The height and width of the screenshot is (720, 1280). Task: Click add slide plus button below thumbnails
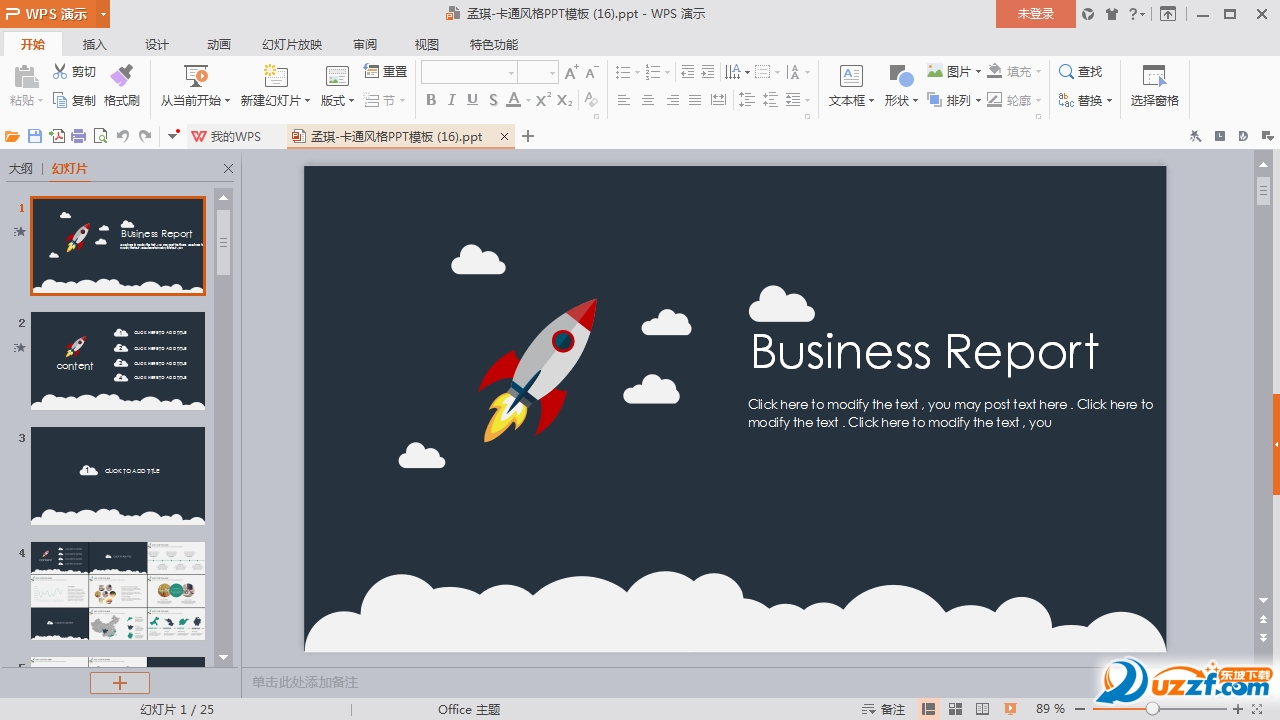coord(120,683)
